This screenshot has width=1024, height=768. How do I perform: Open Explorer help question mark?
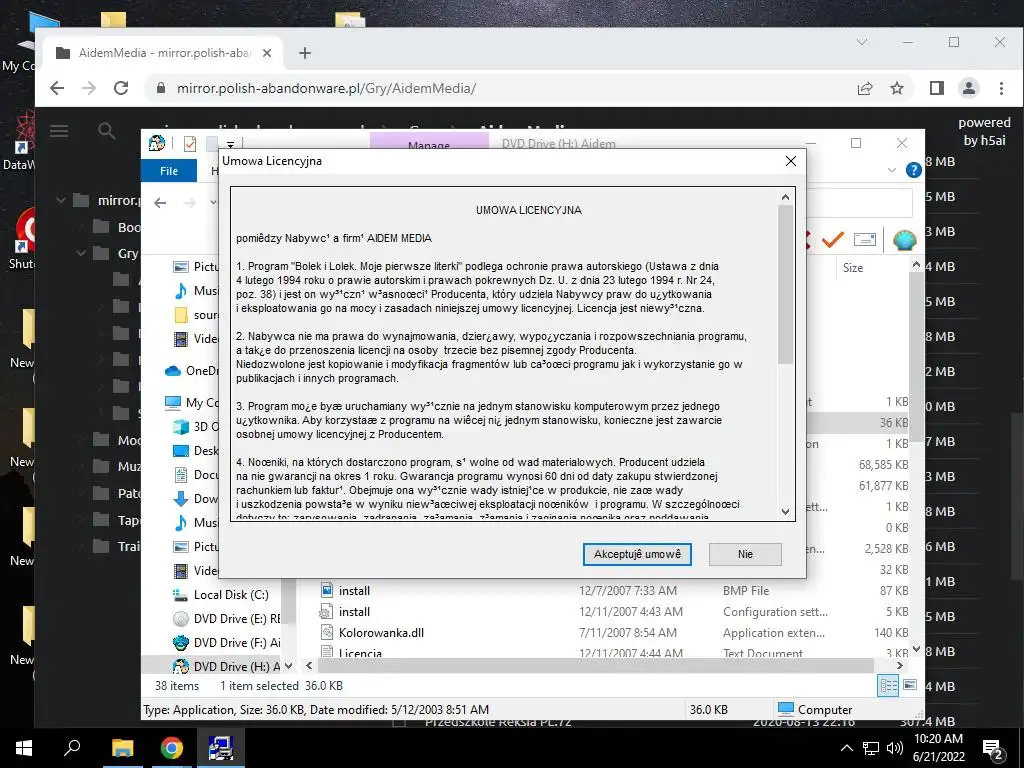(x=914, y=170)
